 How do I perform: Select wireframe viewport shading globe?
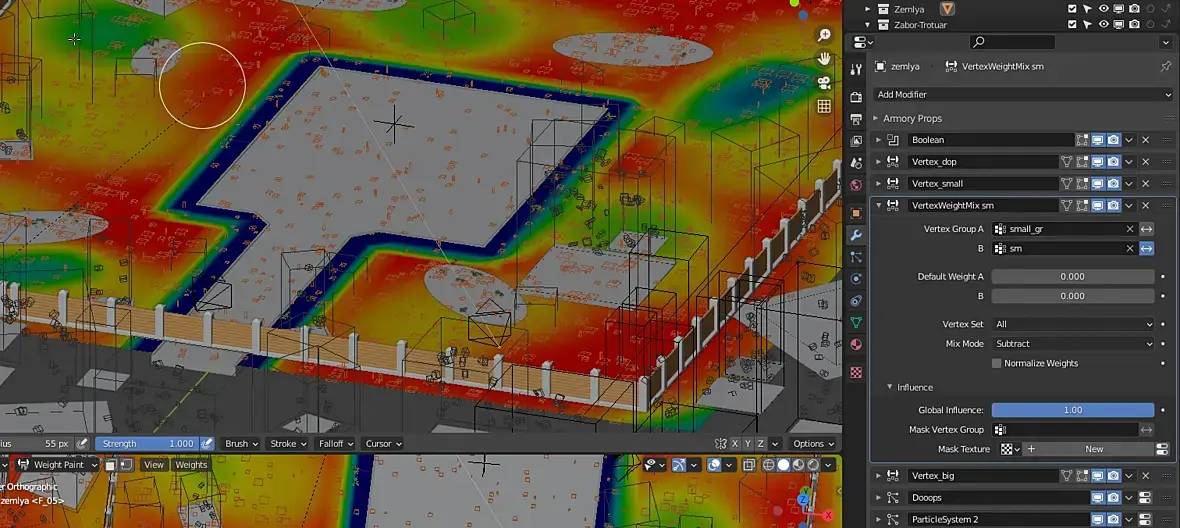(x=769, y=465)
